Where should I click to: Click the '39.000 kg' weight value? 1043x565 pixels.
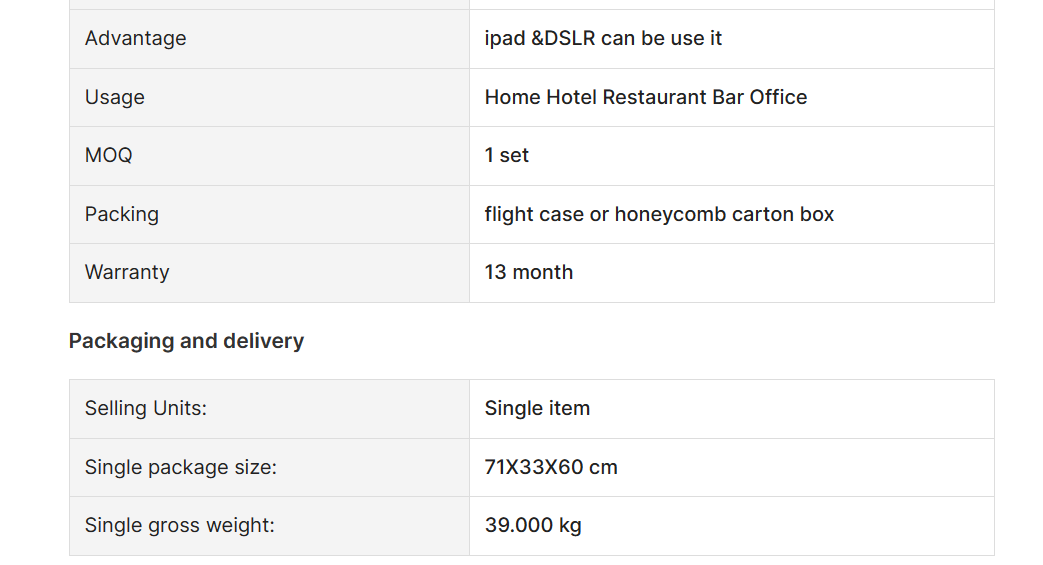point(533,525)
